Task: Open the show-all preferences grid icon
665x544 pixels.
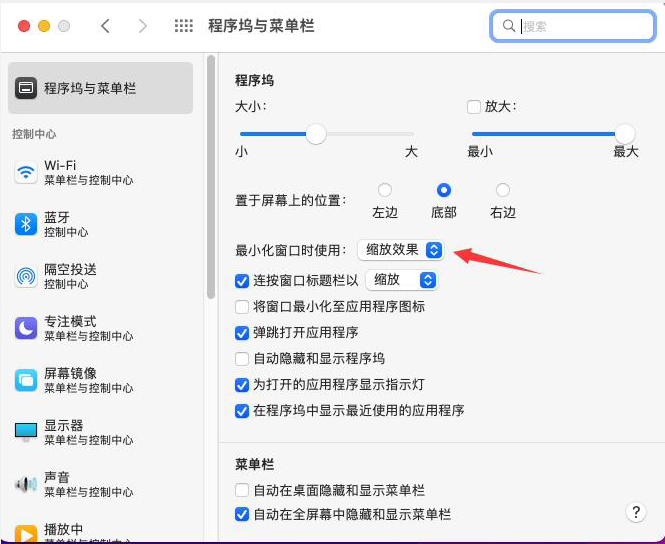Action: (x=184, y=26)
